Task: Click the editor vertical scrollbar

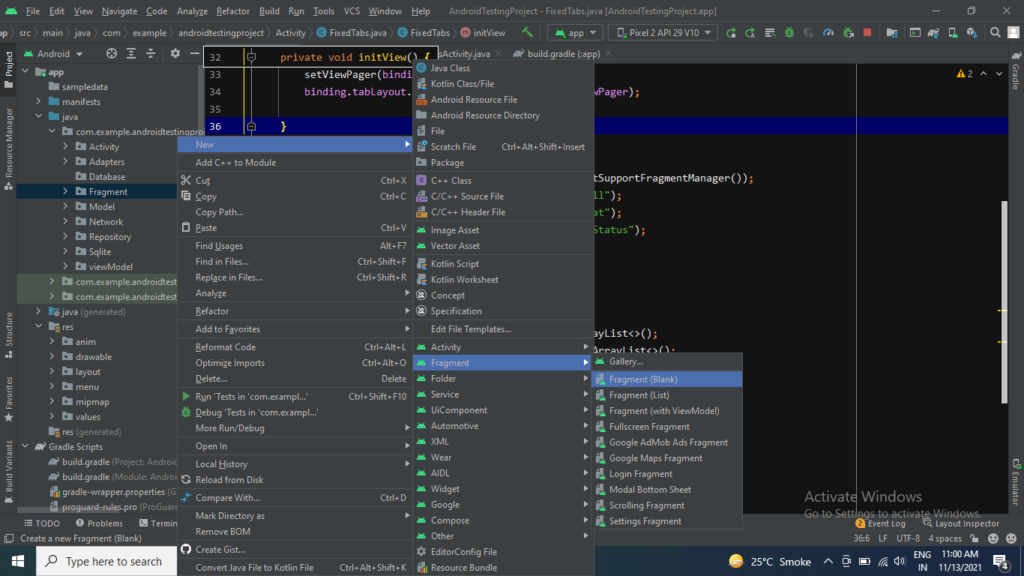Action: tap(1004, 303)
